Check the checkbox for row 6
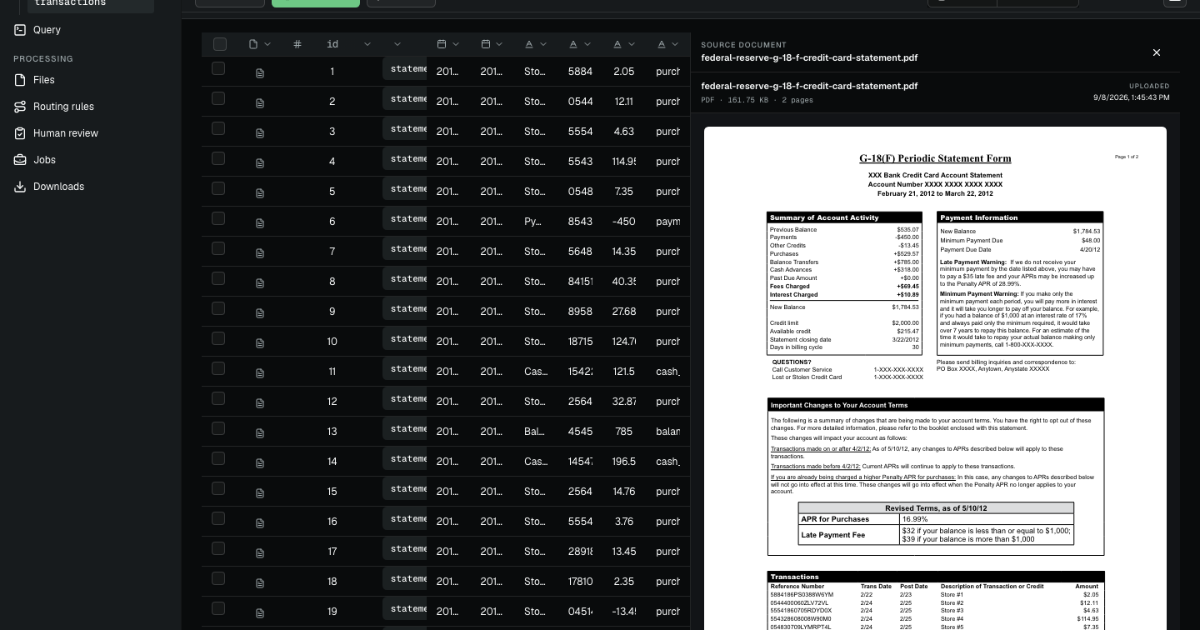The height and width of the screenshot is (630, 1200). coord(218,219)
